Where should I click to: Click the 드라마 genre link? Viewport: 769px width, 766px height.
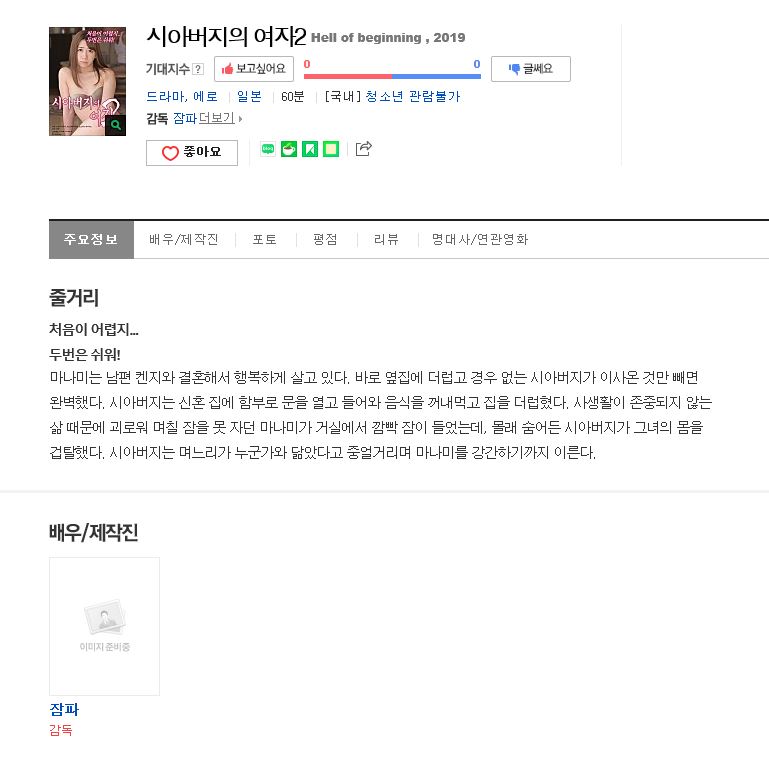click(165, 97)
